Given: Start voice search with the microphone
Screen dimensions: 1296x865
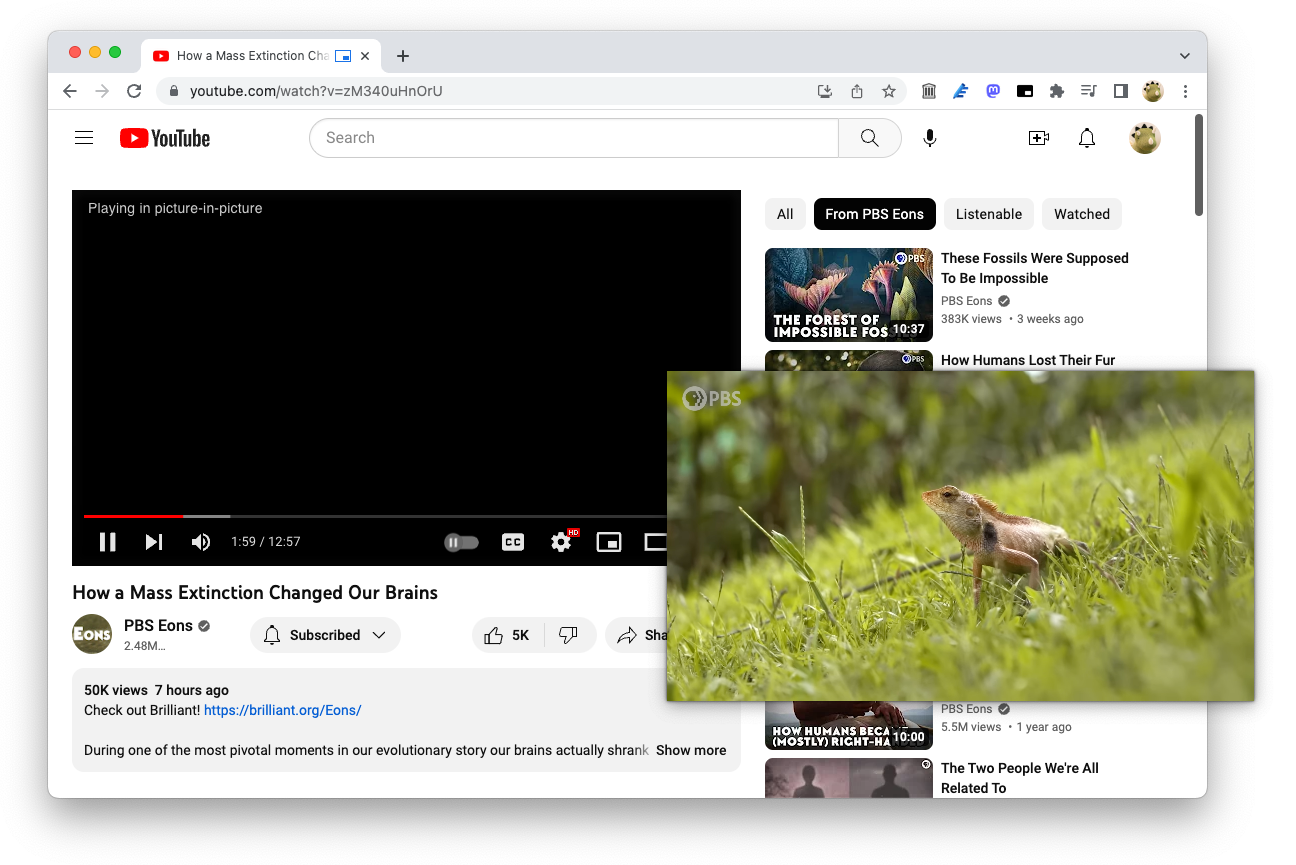Looking at the screenshot, I should pyautogui.click(x=930, y=138).
